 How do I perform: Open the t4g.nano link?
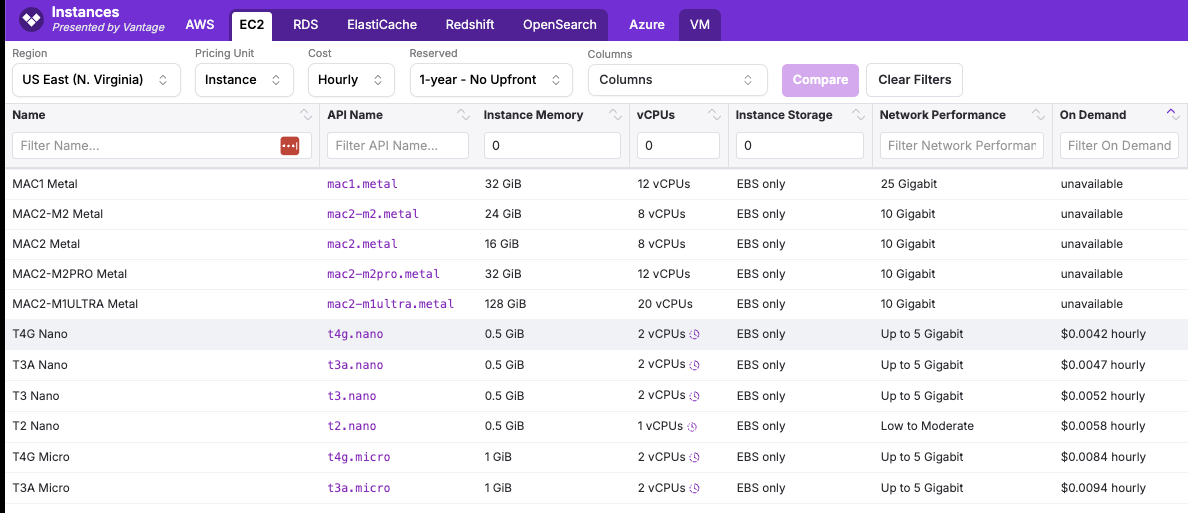click(x=355, y=334)
